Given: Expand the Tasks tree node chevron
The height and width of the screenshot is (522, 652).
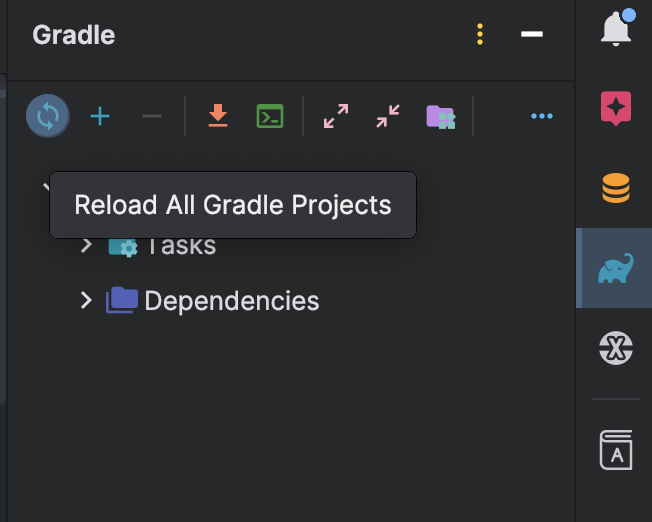Looking at the screenshot, I should (x=86, y=245).
